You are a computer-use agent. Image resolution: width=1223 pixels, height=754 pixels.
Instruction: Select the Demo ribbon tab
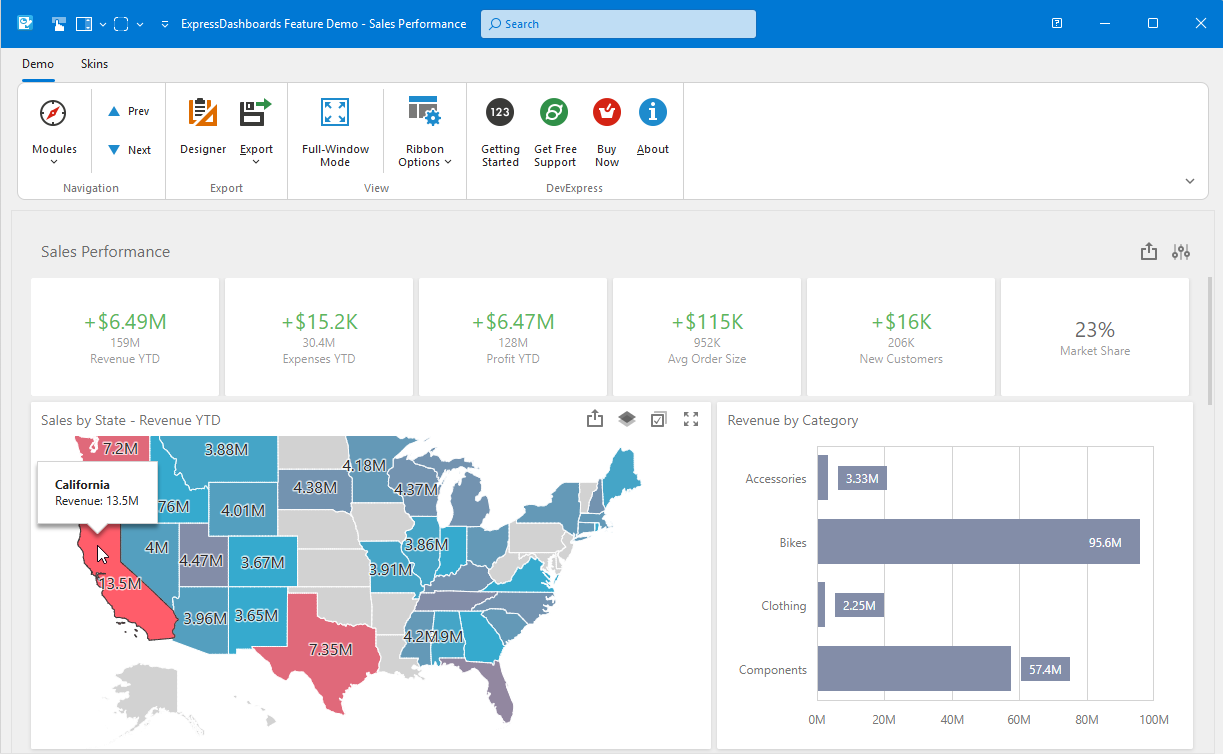(x=37, y=63)
